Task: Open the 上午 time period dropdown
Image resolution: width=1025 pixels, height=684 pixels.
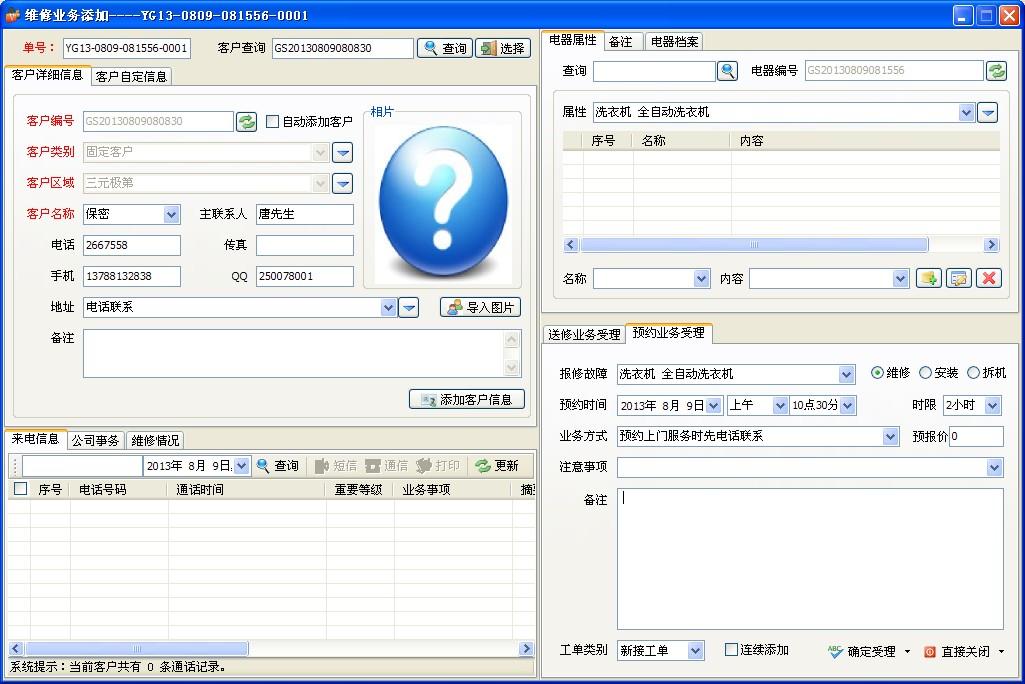Action: 780,406
